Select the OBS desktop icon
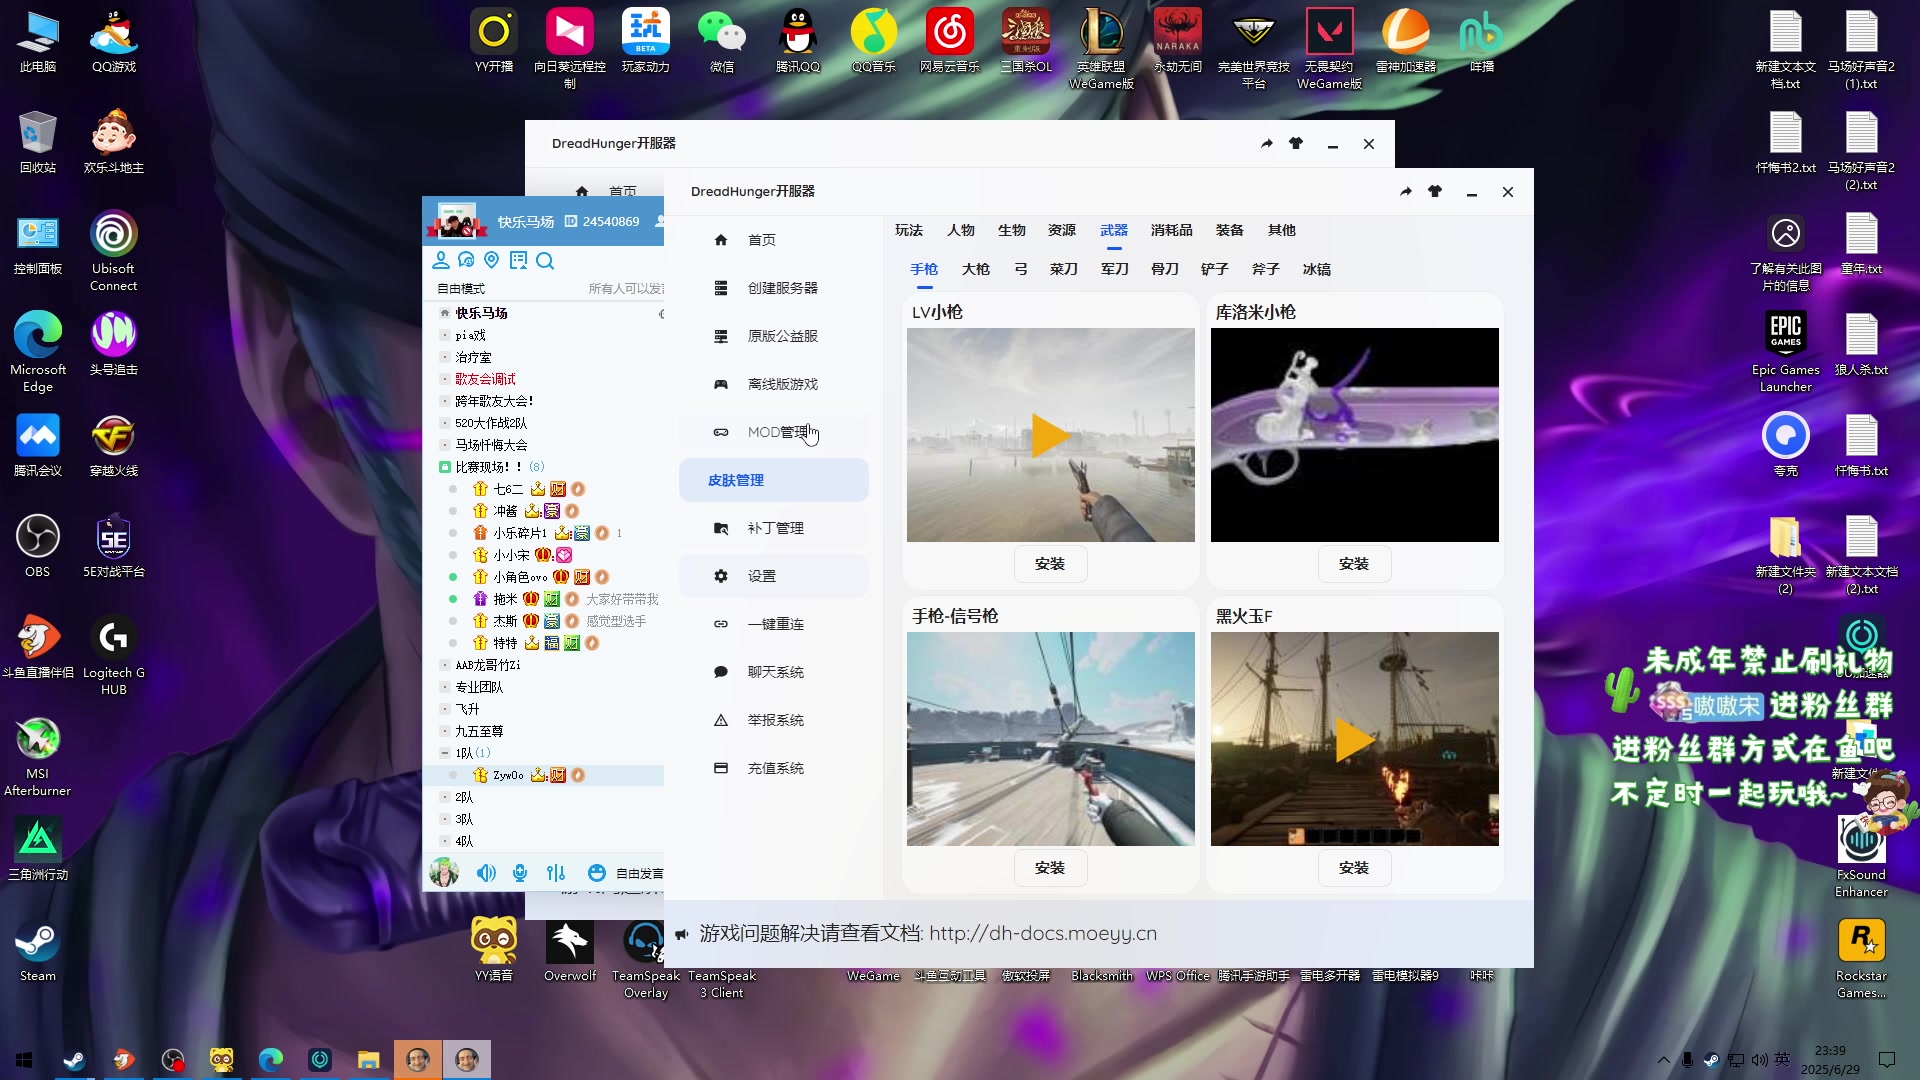 38,546
